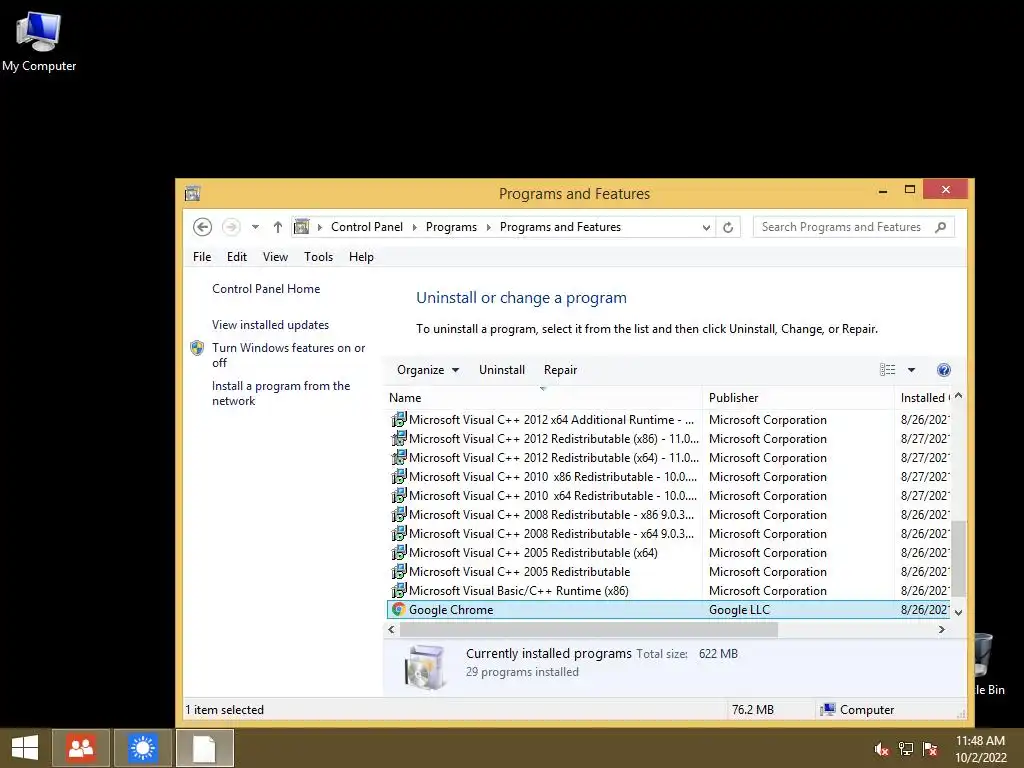
Task: Click the Uninstall toolbar button
Action: (502, 370)
